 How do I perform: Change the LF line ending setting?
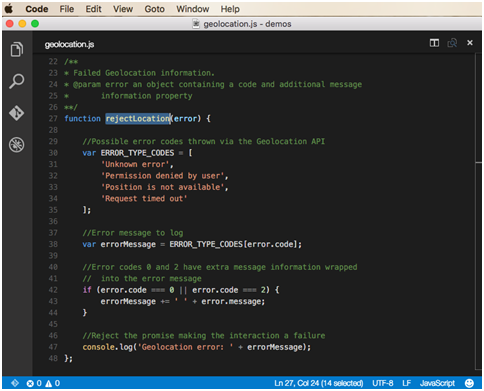coord(406,383)
